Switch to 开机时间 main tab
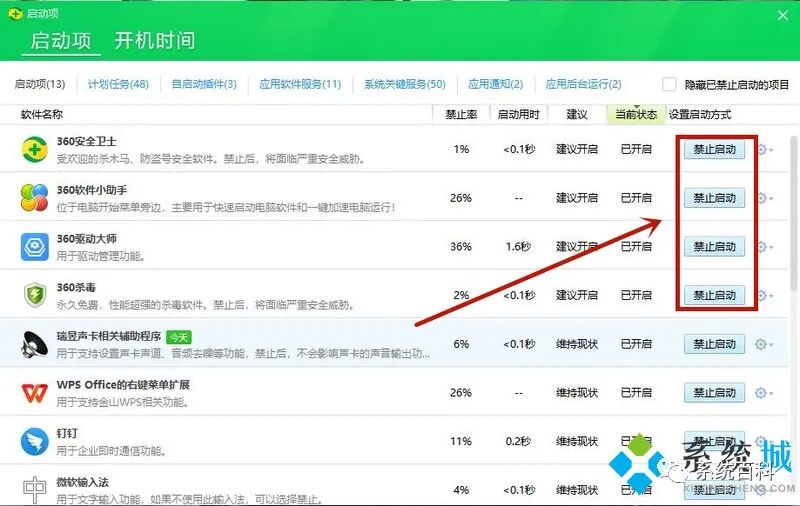The image size is (800, 506). pos(155,41)
